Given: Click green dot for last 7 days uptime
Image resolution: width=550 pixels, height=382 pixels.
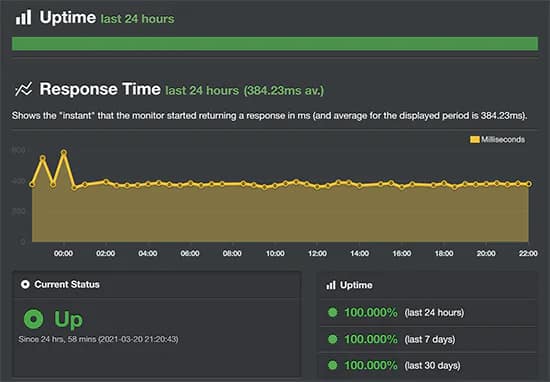Looking at the screenshot, I should coord(333,339).
